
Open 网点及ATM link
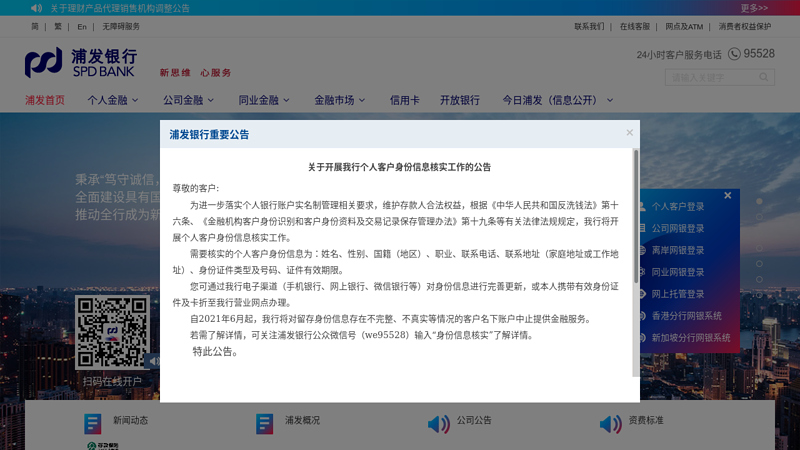684,27
